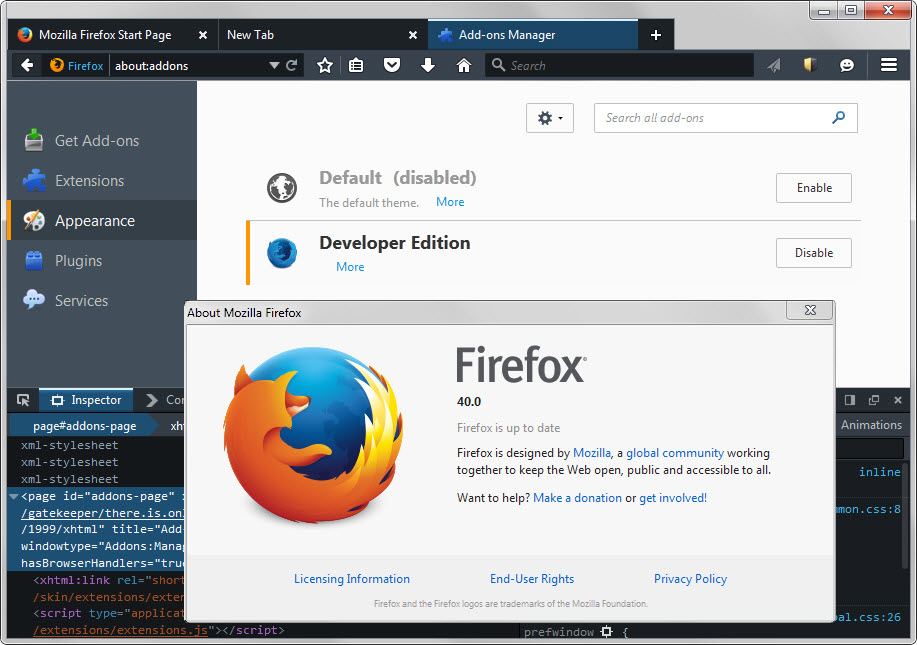Screen dimensions: 917x645
Task: Open the hamburger menu
Action: (889, 65)
